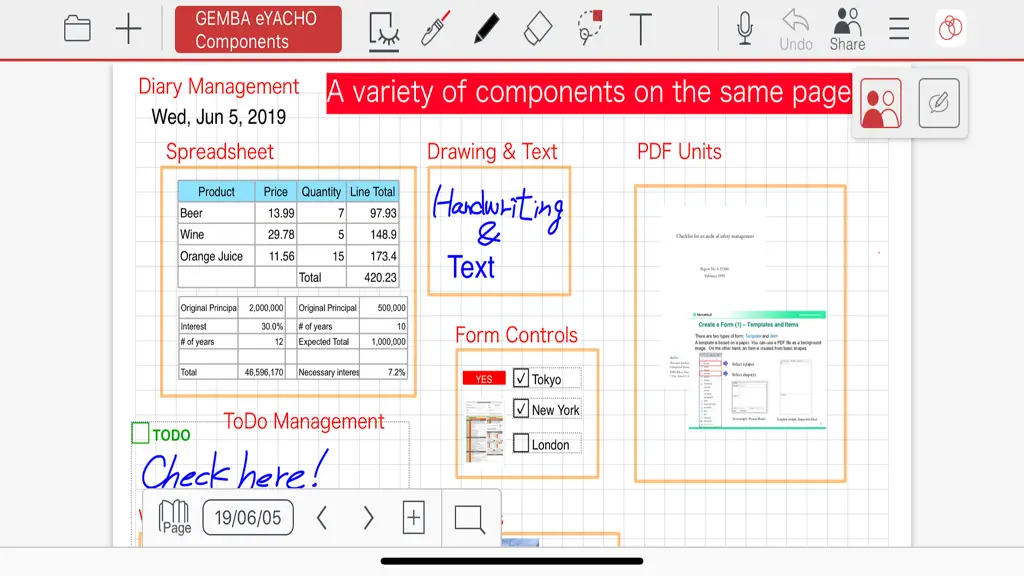Click the Share button
Screen dimensions: 1024x576
(848, 30)
